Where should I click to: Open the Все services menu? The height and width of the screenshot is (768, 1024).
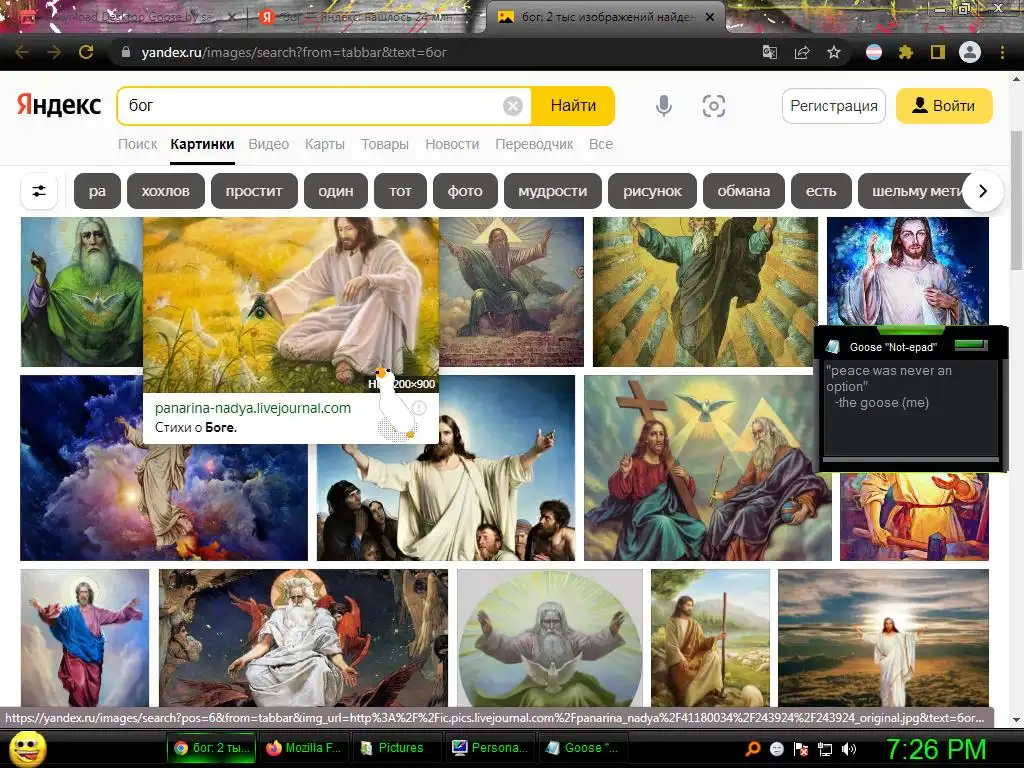click(x=601, y=144)
